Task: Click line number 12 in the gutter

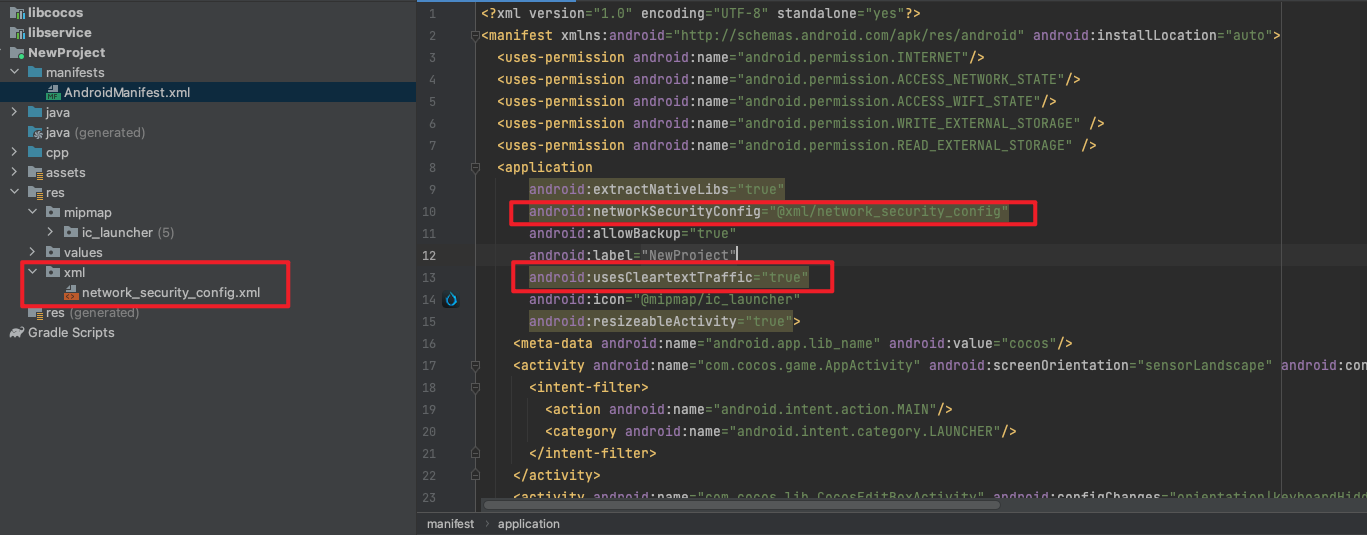Action: [430, 256]
